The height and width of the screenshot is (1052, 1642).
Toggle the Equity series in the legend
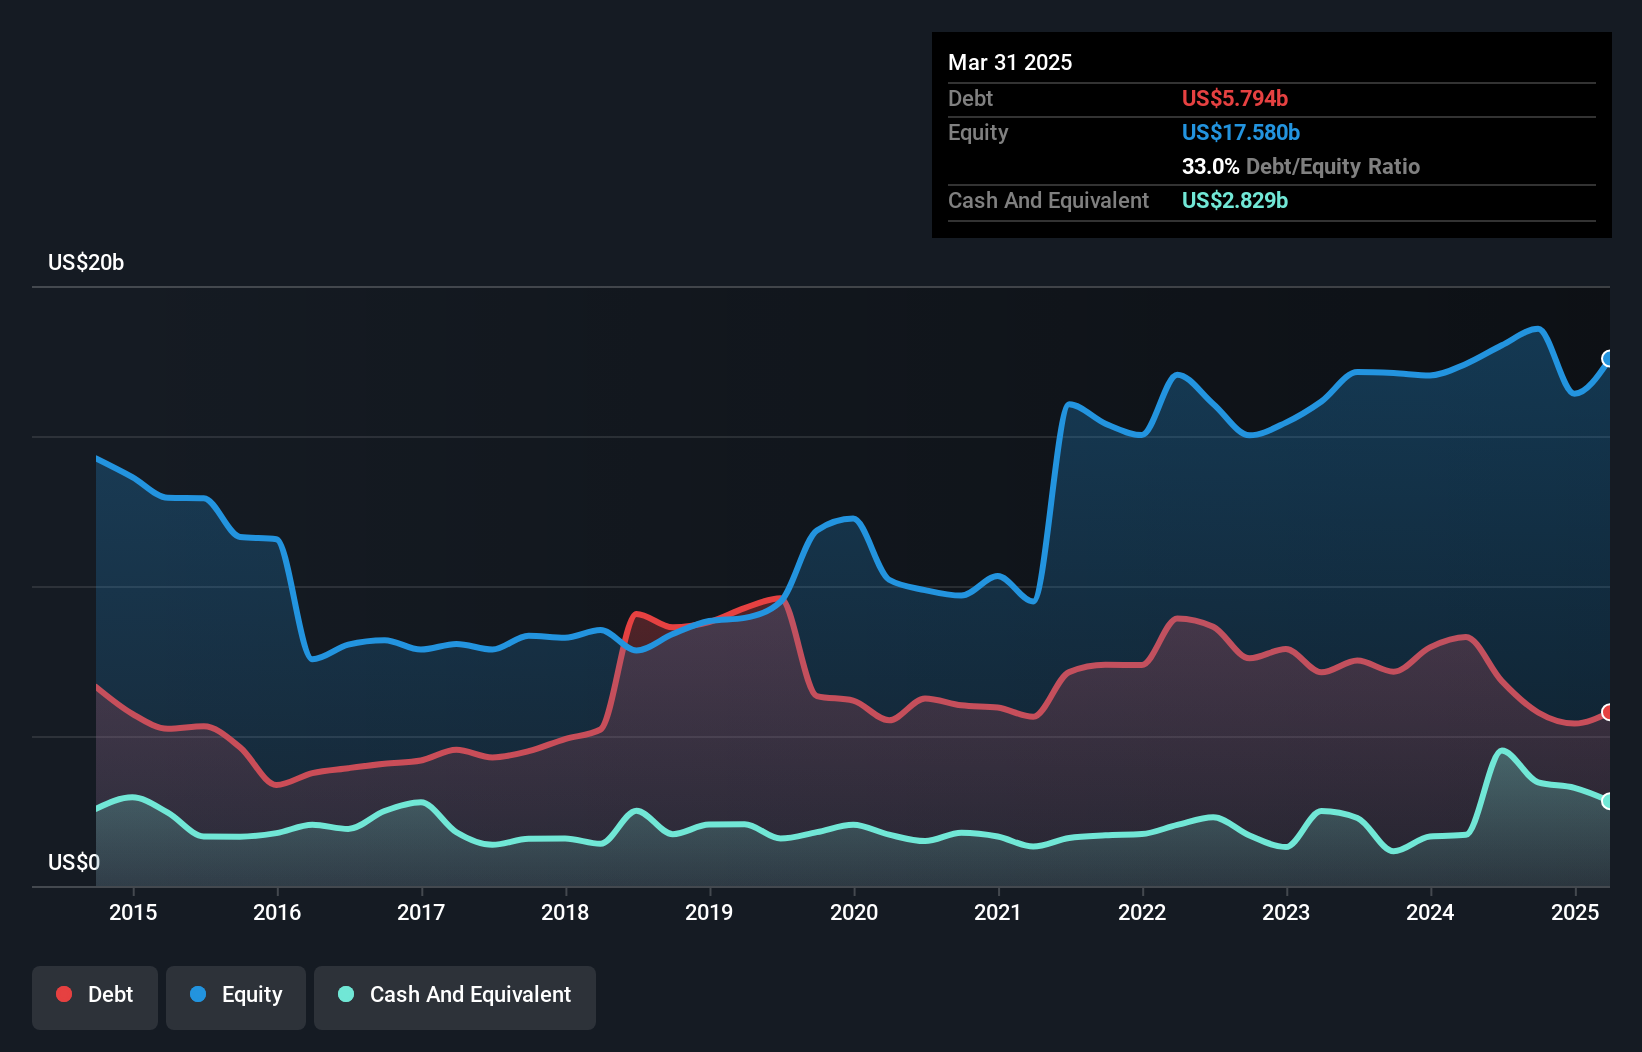click(x=236, y=995)
